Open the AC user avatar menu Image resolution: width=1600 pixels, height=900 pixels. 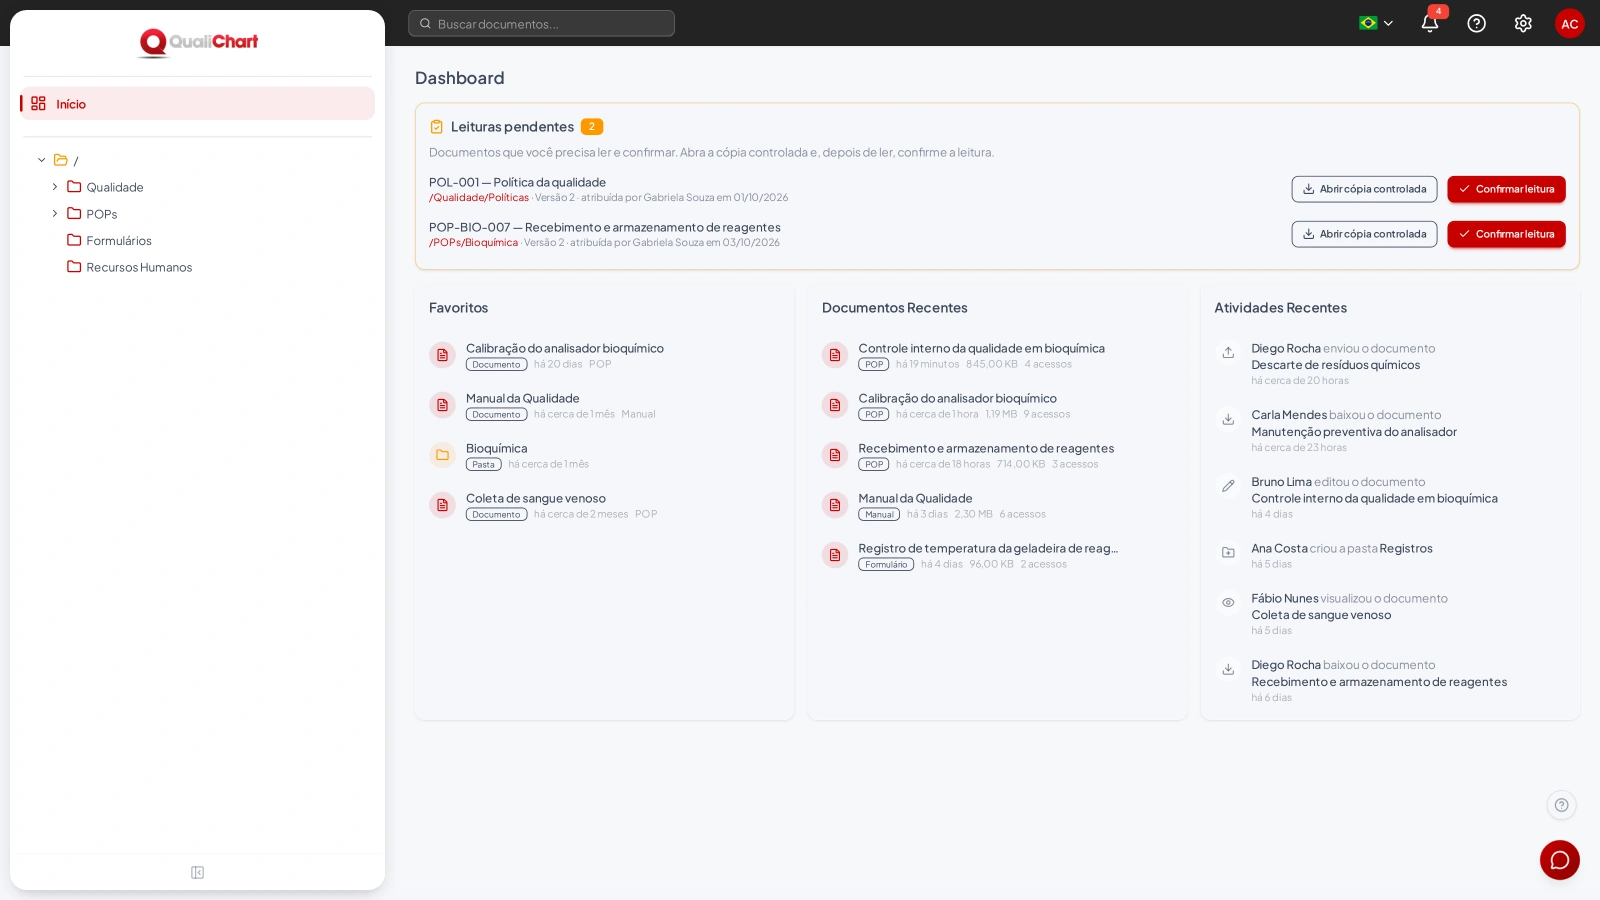click(1570, 23)
